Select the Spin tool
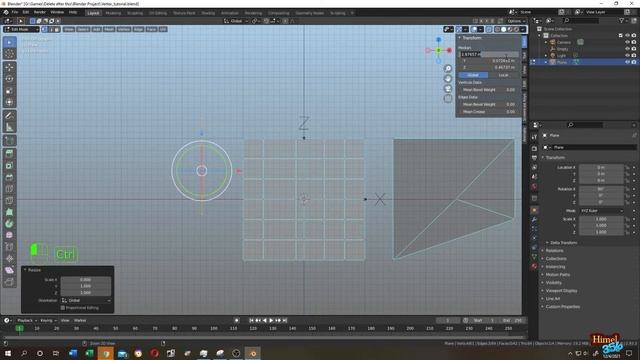 9,224
